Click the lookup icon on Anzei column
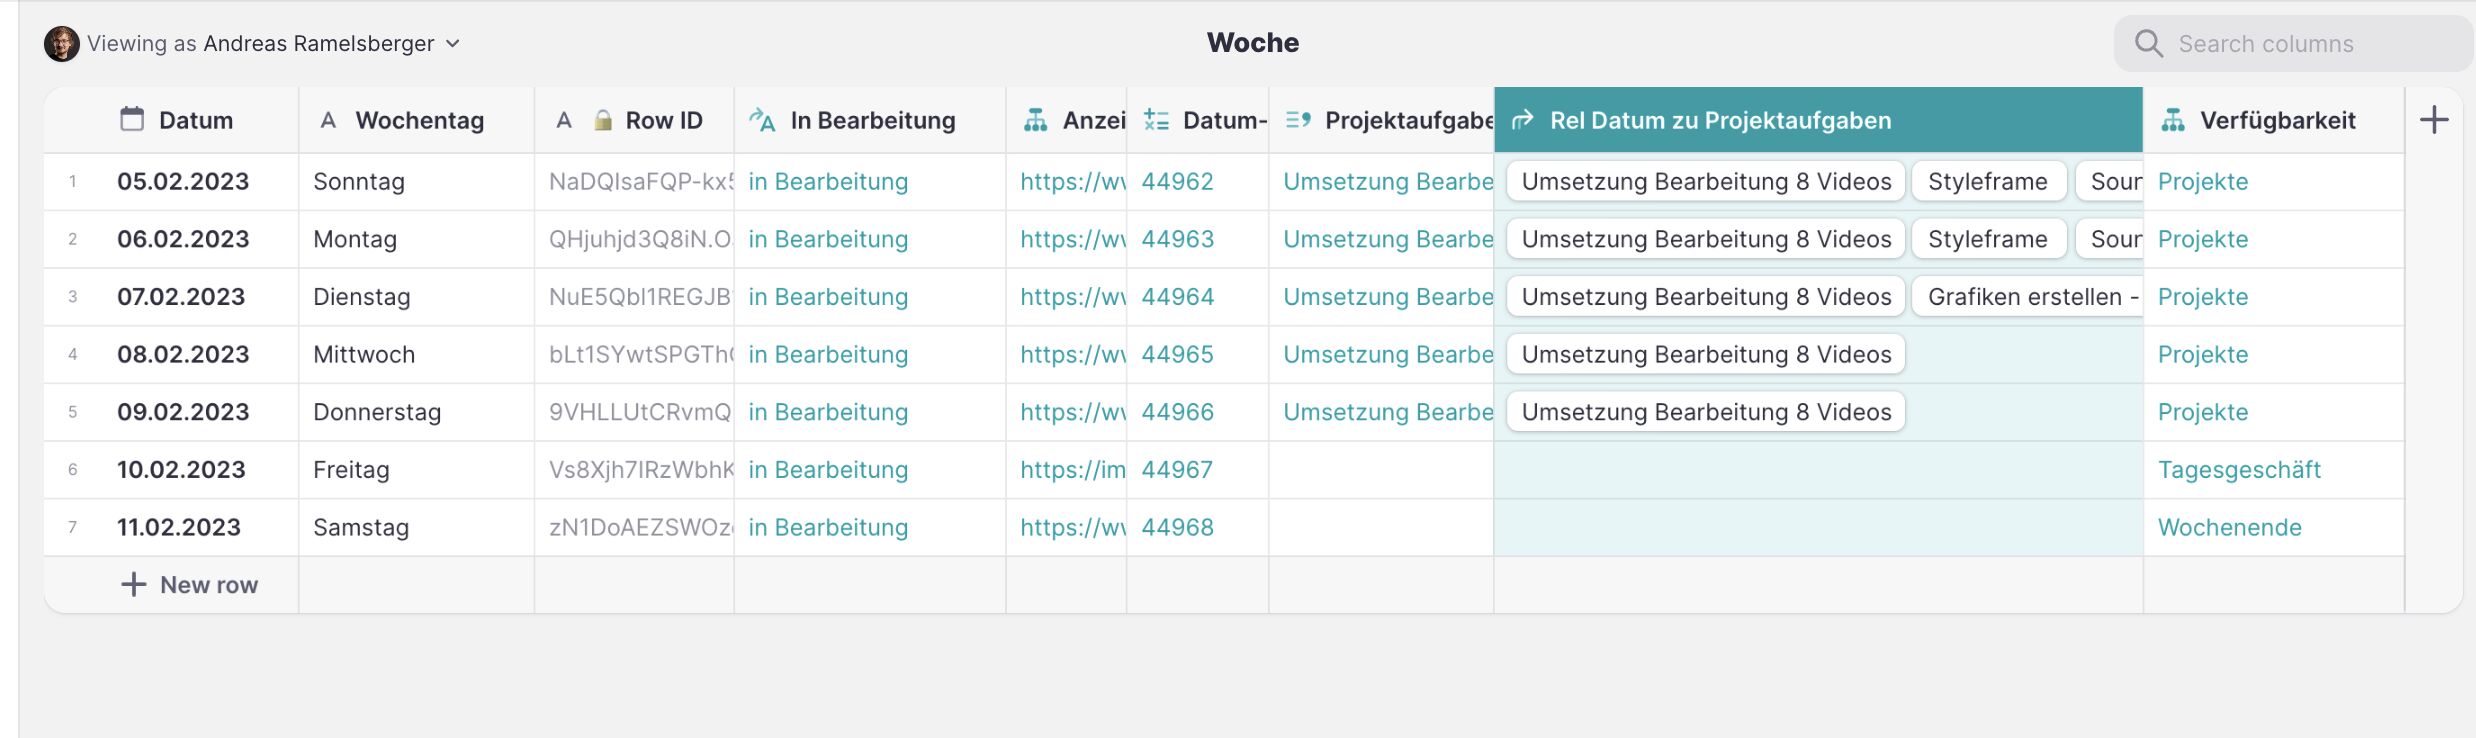 tap(1036, 121)
